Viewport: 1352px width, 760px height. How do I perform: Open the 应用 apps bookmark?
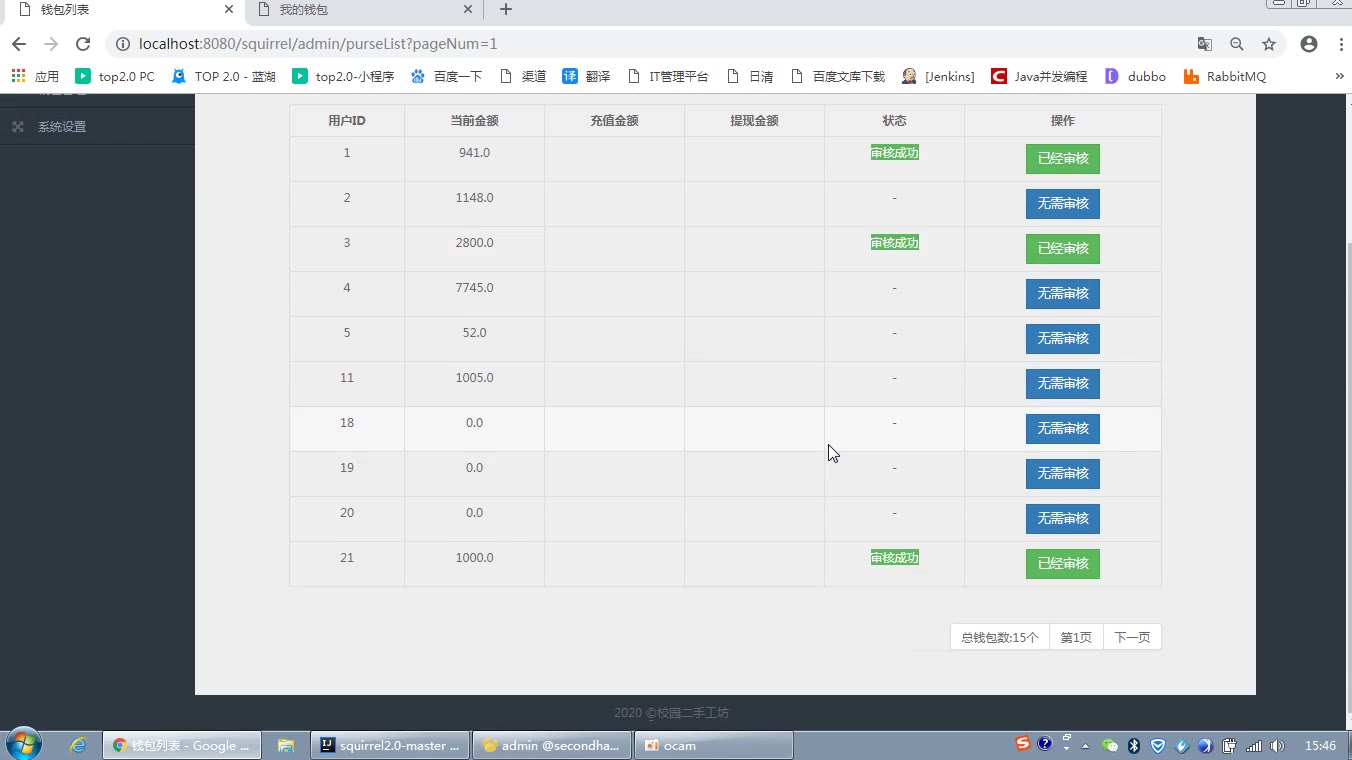(36, 76)
